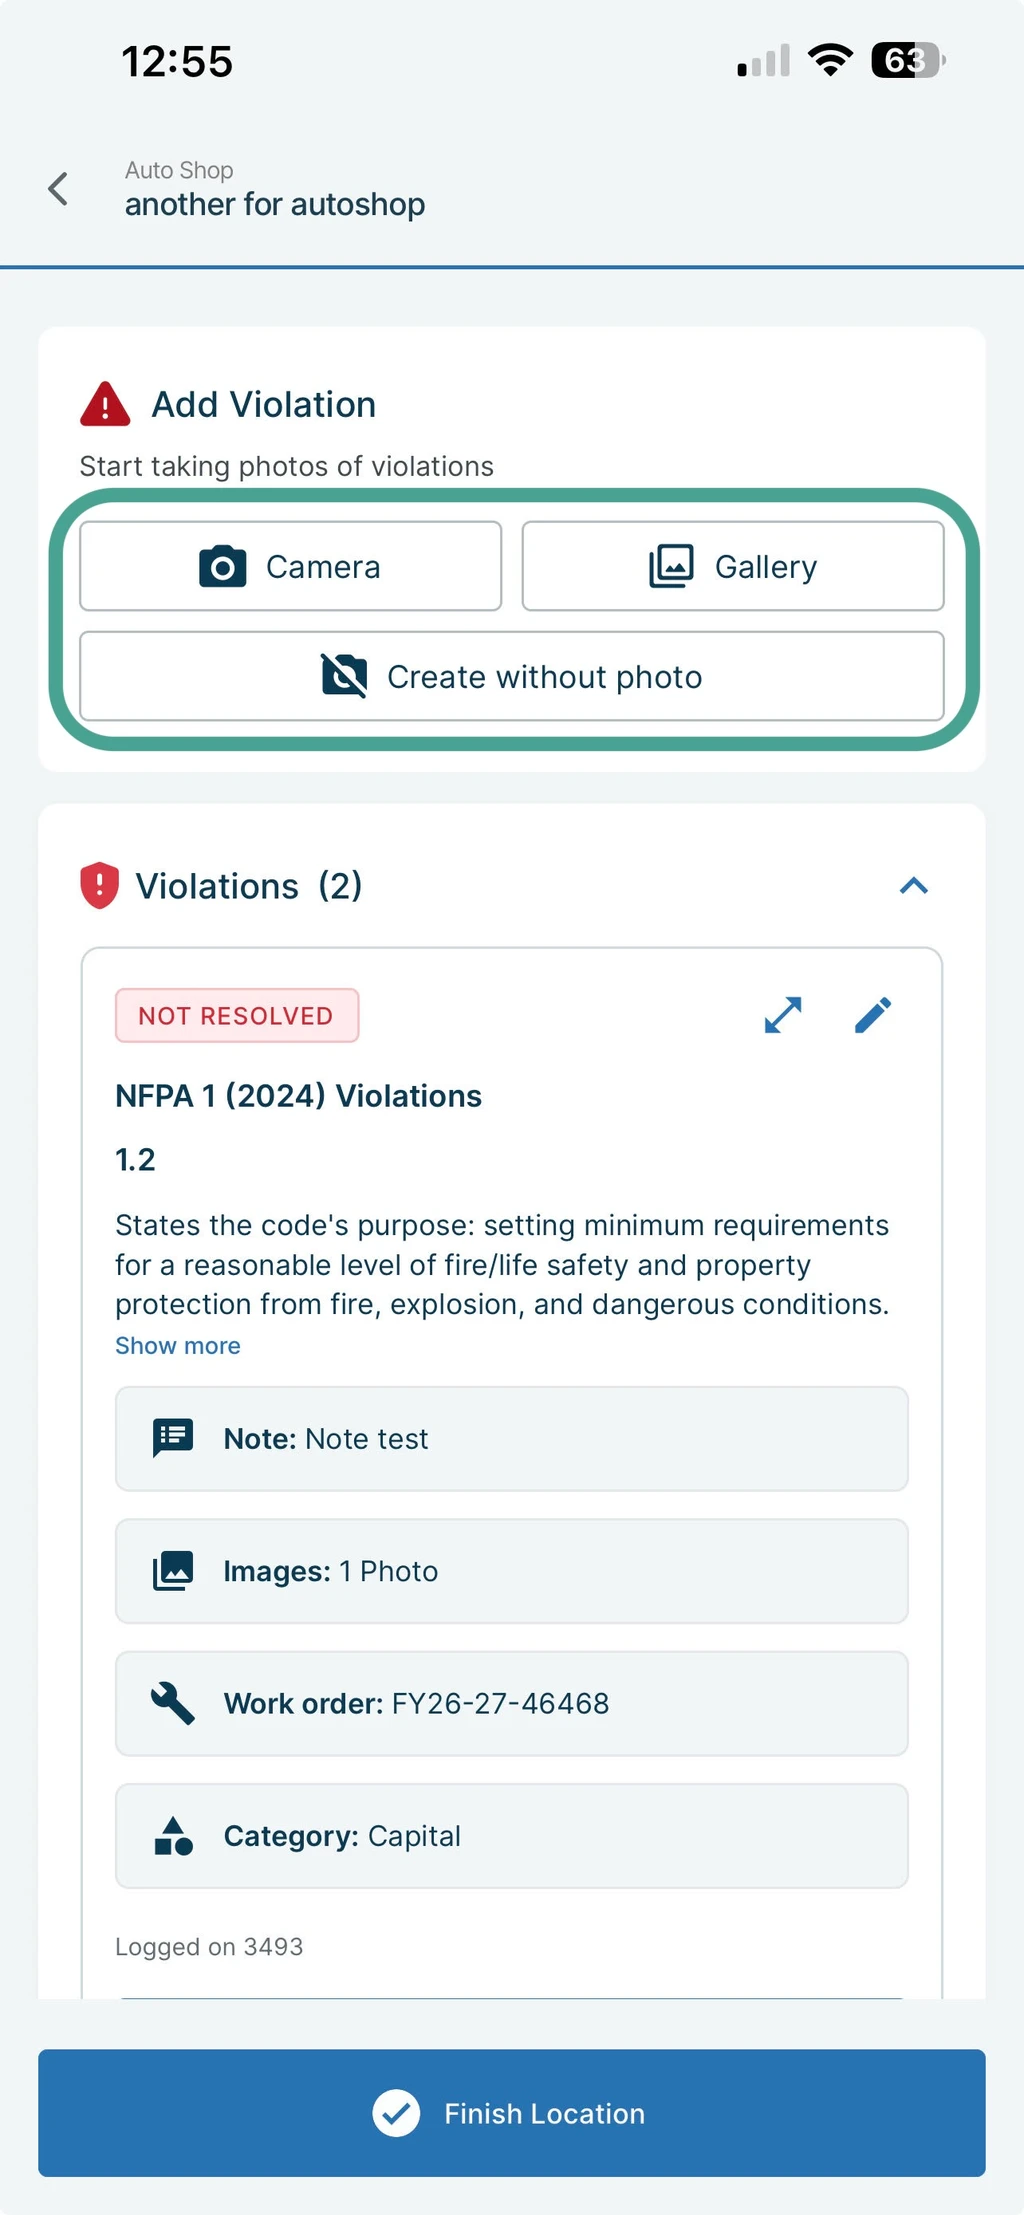1024x2215 pixels.
Task: Edit the violation with the pencil icon
Action: 873,1015
